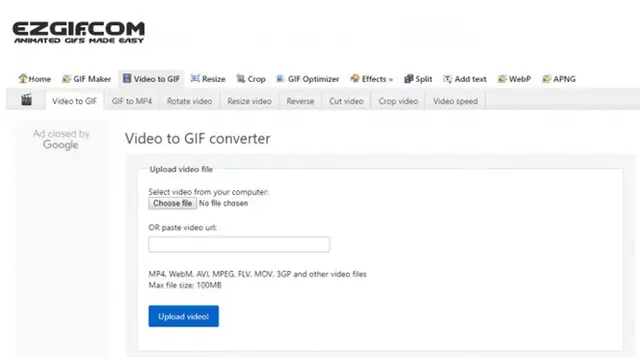Click the GIF Optimizer icon

(280, 79)
